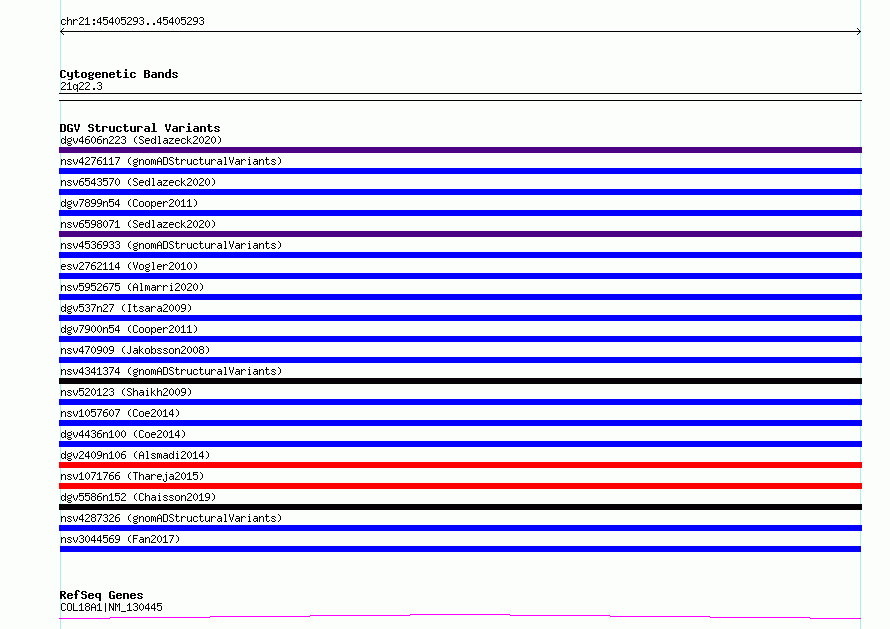Open variant dgv7899n54 (Cooper2011) label

click(x=129, y=203)
